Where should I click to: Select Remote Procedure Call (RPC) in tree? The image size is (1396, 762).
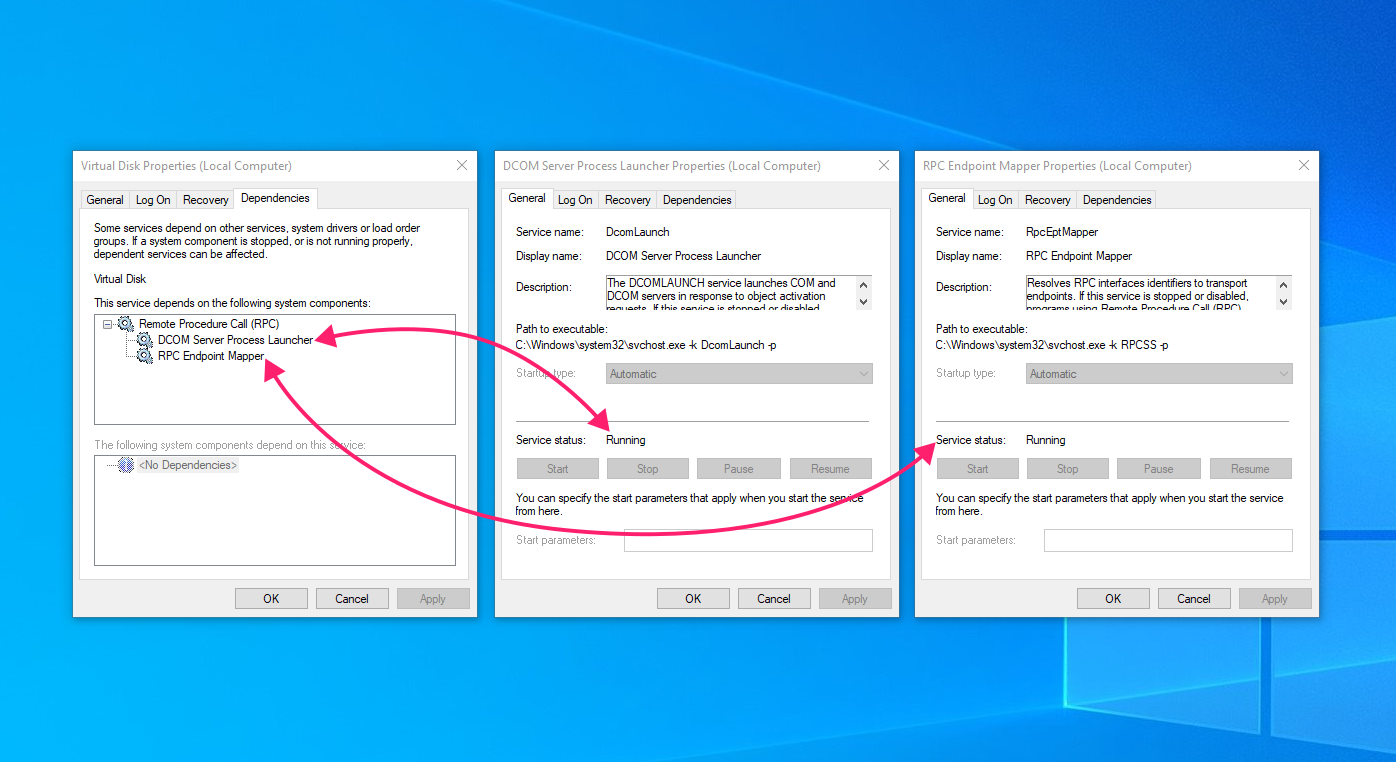pos(209,324)
